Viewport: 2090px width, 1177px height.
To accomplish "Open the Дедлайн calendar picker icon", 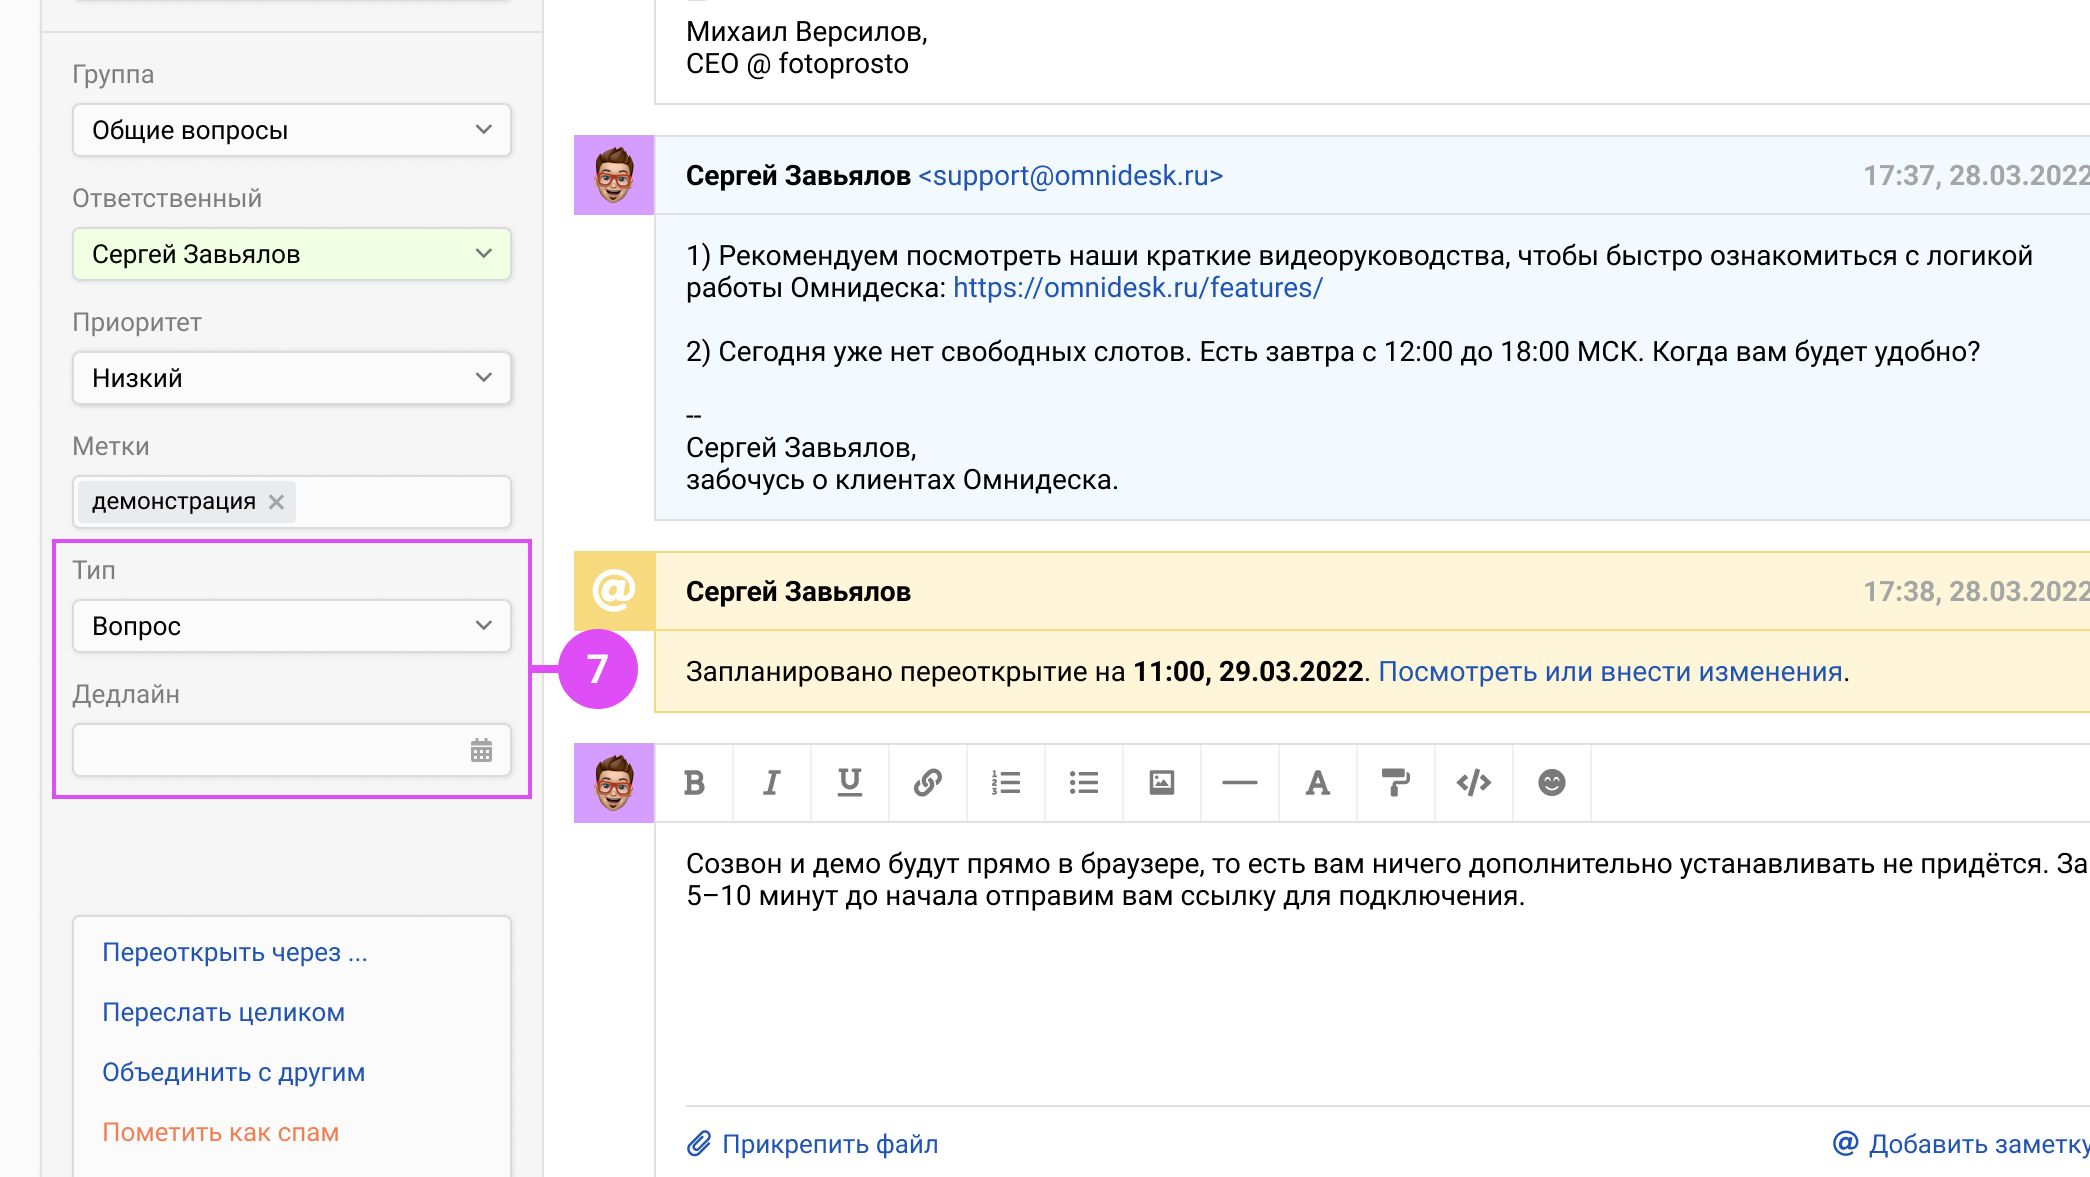I will (481, 750).
